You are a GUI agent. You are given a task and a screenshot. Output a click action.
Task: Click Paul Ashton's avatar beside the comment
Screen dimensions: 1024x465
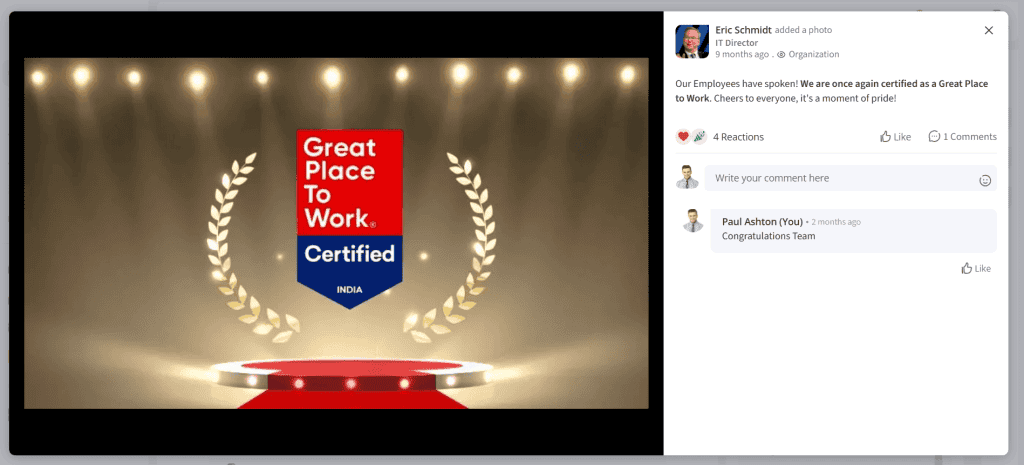[x=693, y=221]
